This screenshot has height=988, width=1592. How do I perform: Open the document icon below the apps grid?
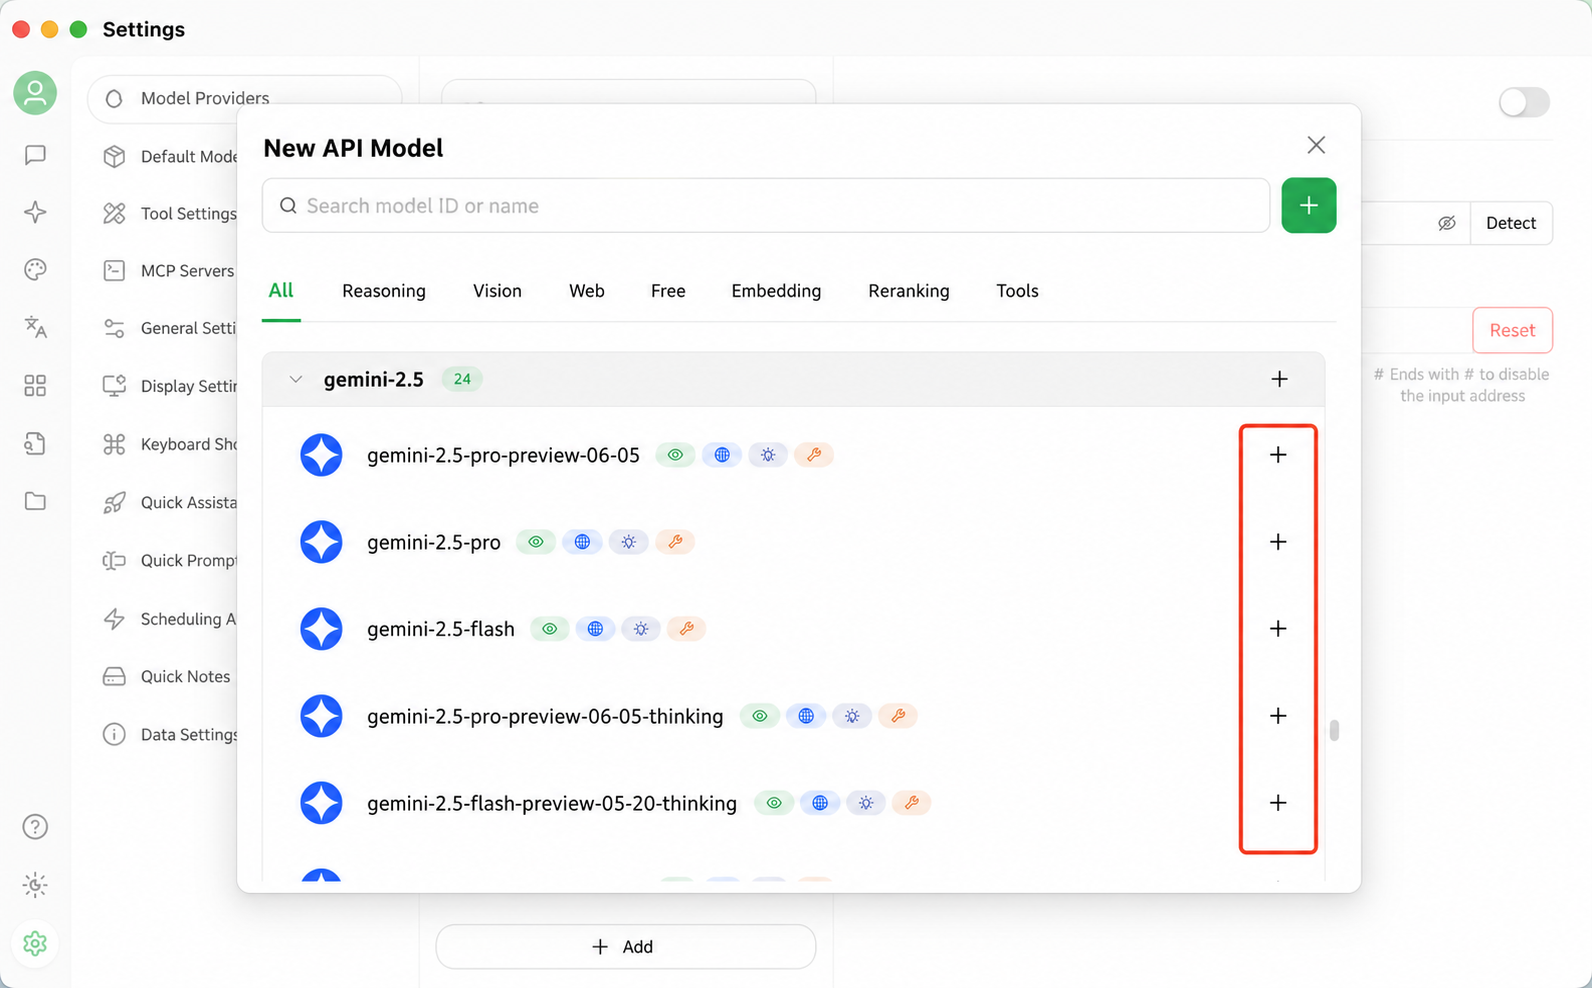click(35, 444)
